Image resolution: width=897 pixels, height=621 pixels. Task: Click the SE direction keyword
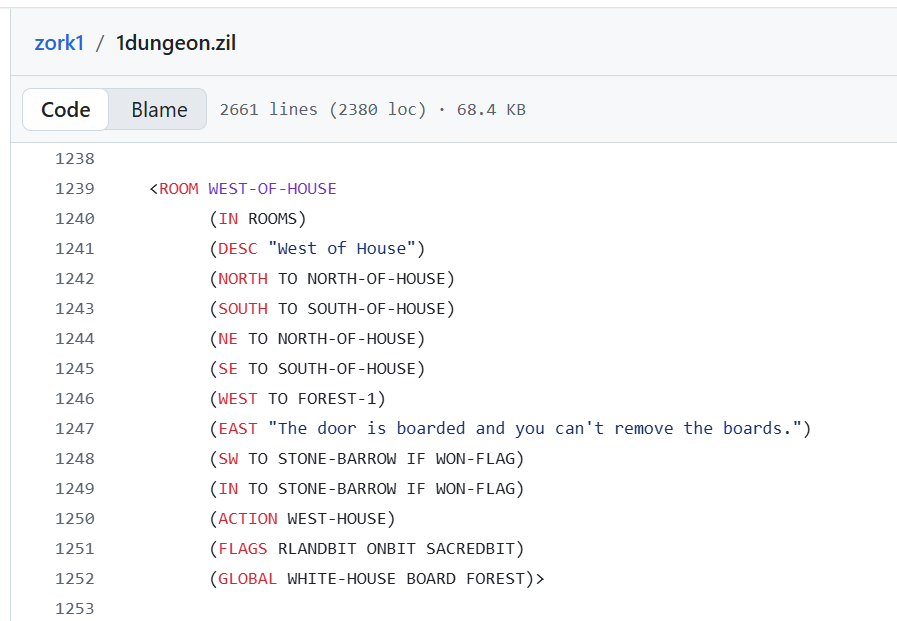pos(228,369)
